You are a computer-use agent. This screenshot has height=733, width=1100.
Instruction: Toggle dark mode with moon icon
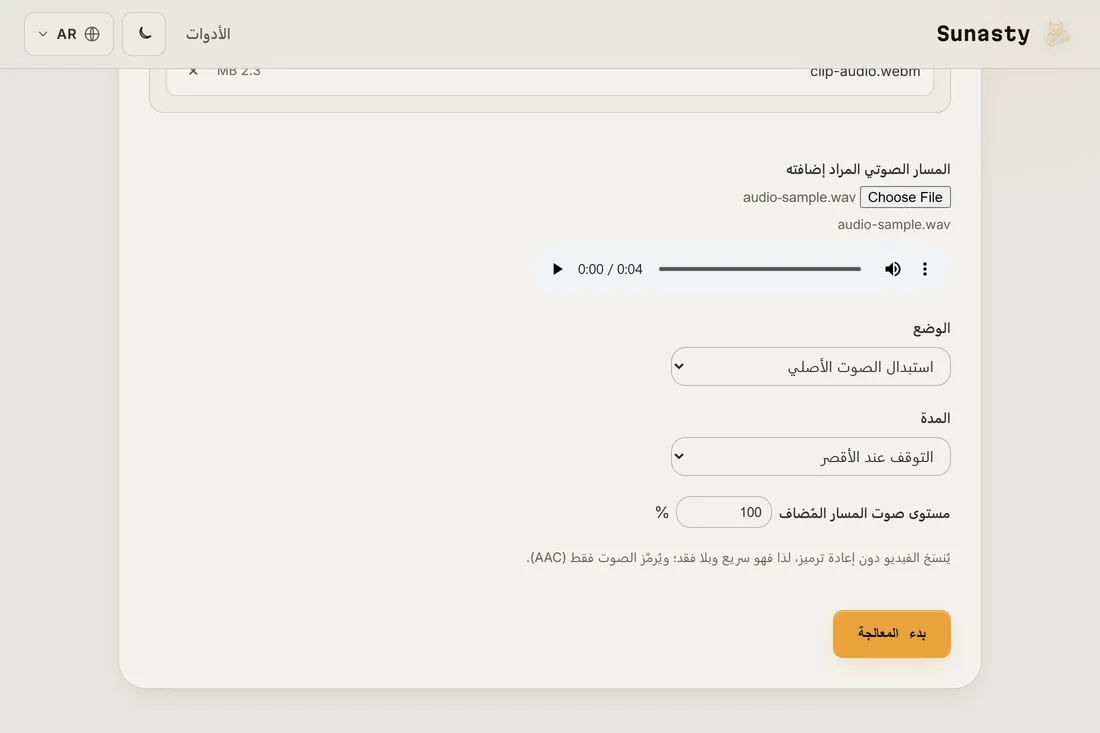pyautogui.click(x=144, y=34)
